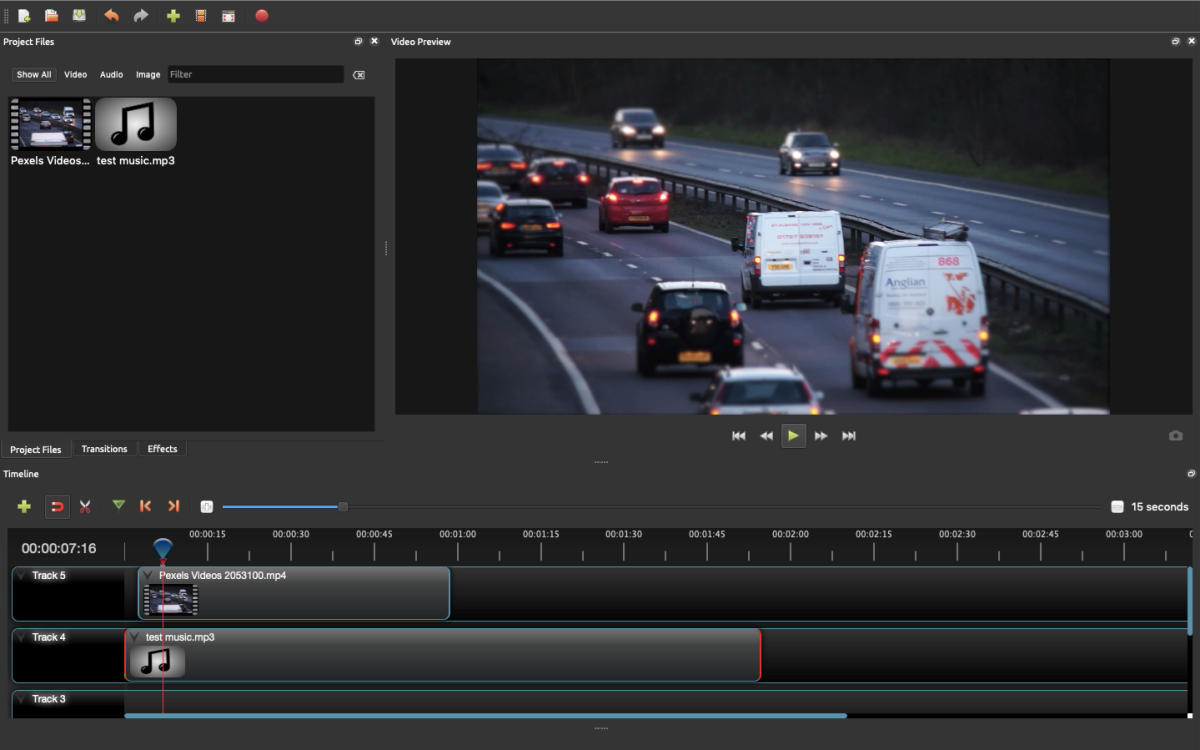Save the project using the toolbar
1200x750 pixels.
79,16
